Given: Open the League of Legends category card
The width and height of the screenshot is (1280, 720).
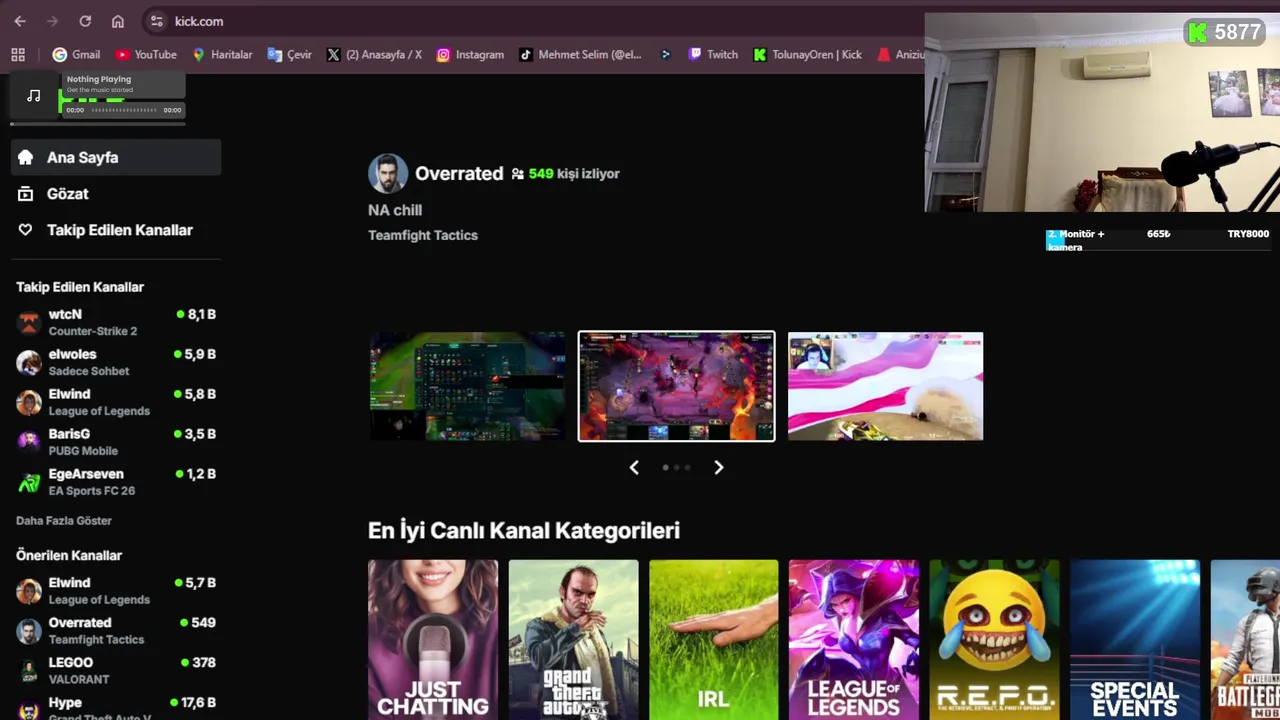Looking at the screenshot, I should (x=854, y=640).
